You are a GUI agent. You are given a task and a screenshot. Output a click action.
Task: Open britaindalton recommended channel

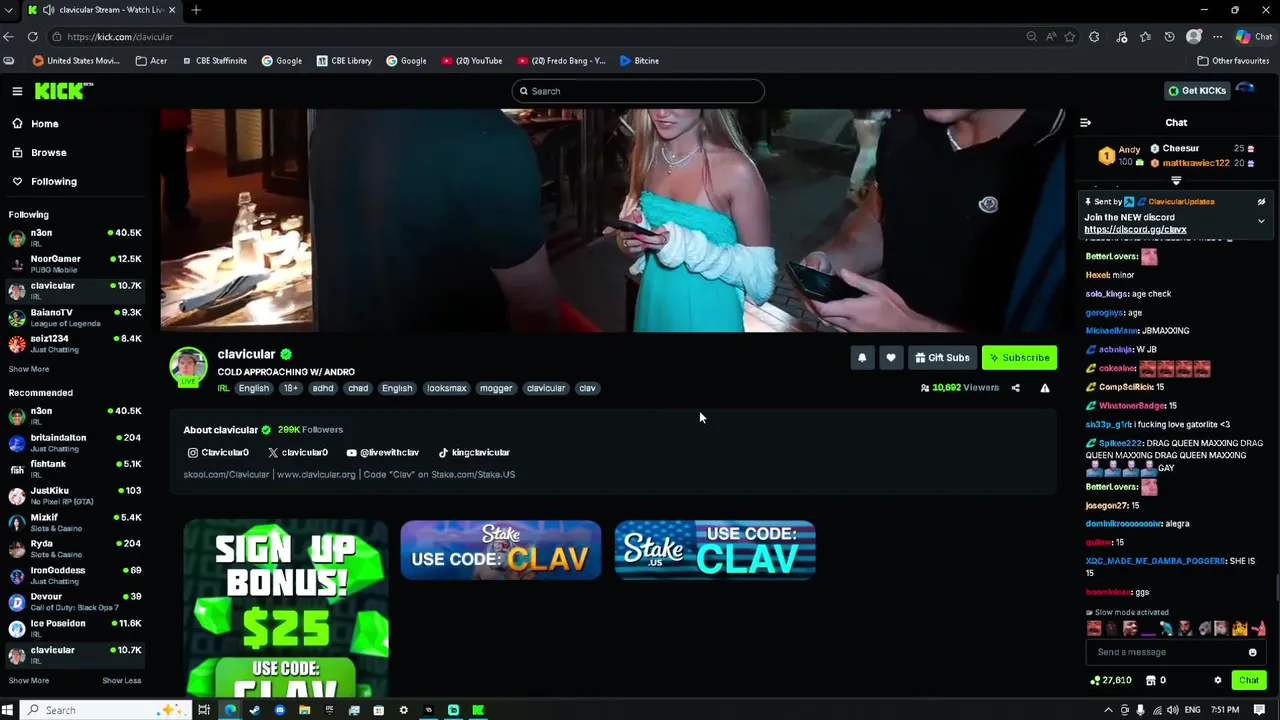[x=75, y=442]
